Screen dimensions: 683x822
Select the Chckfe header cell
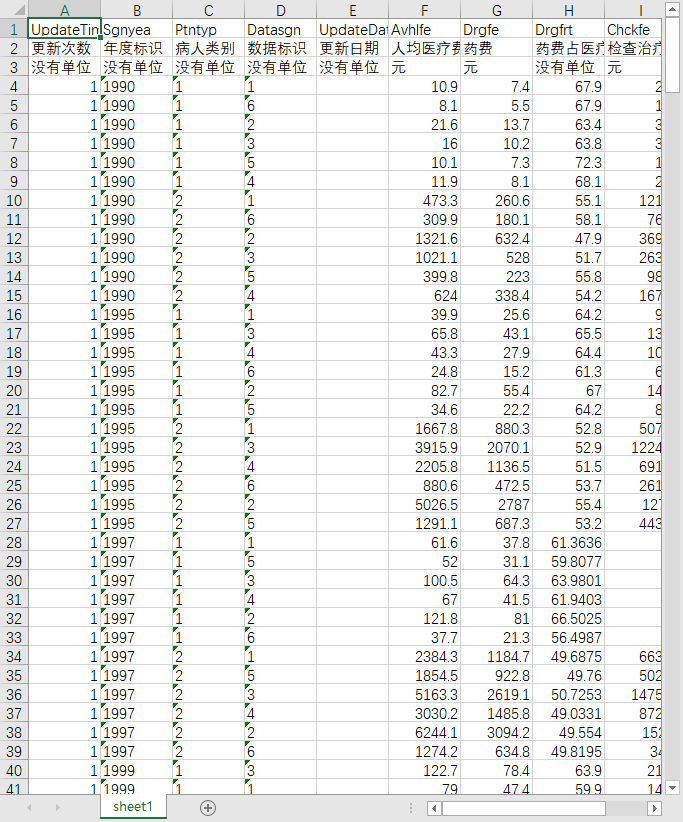coord(633,29)
